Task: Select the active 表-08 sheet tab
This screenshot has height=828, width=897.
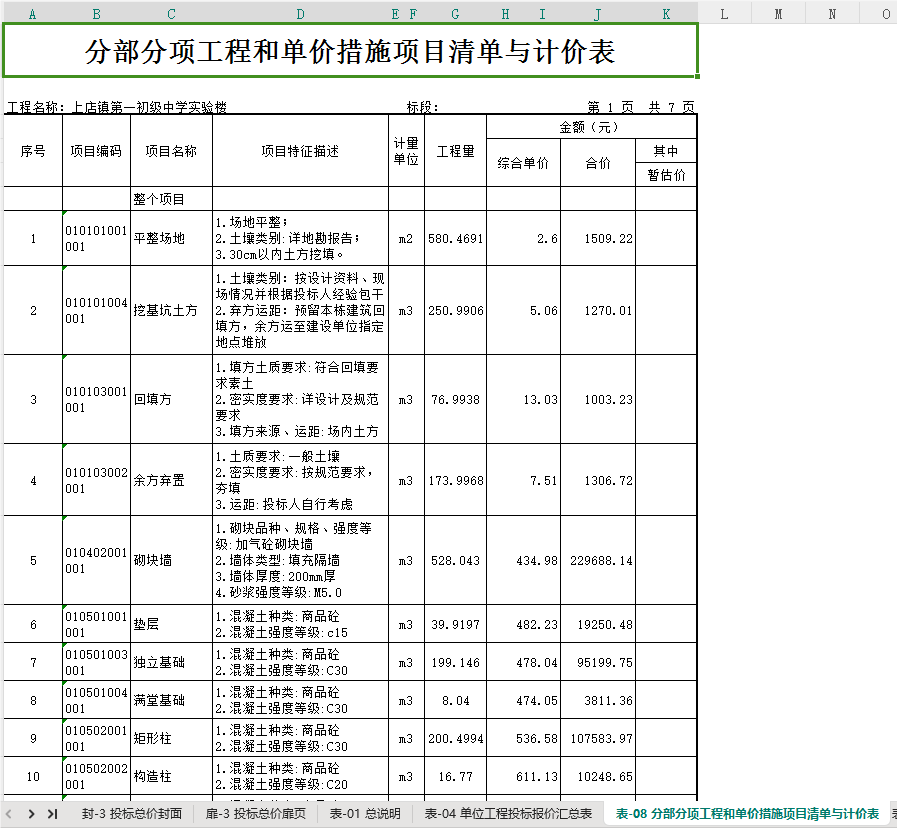Action: pos(747,814)
